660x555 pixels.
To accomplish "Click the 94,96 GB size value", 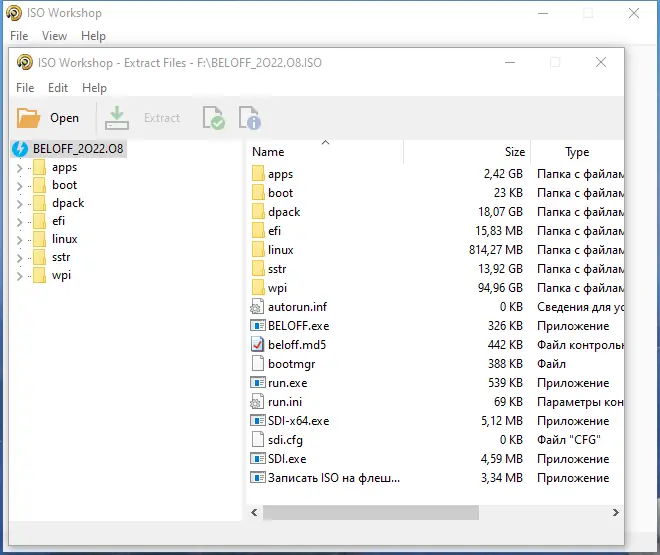I will 500,288.
